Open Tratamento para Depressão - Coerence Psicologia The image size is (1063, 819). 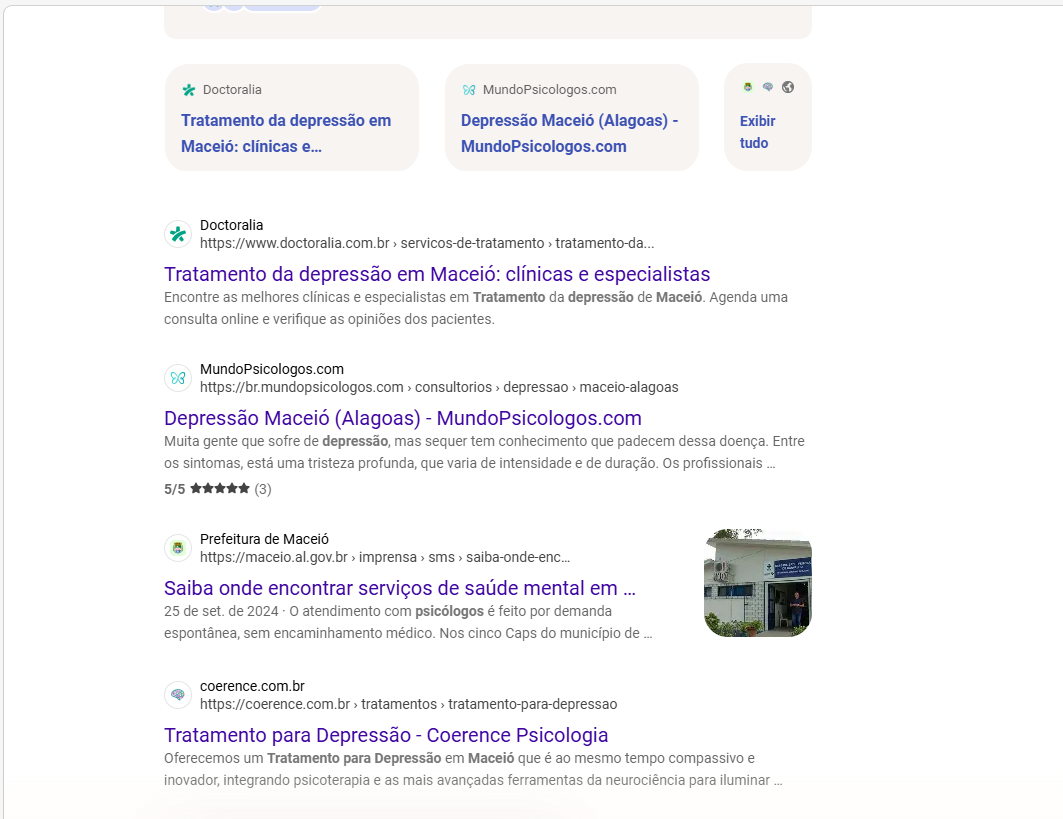pyautogui.click(x=386, y=735)
